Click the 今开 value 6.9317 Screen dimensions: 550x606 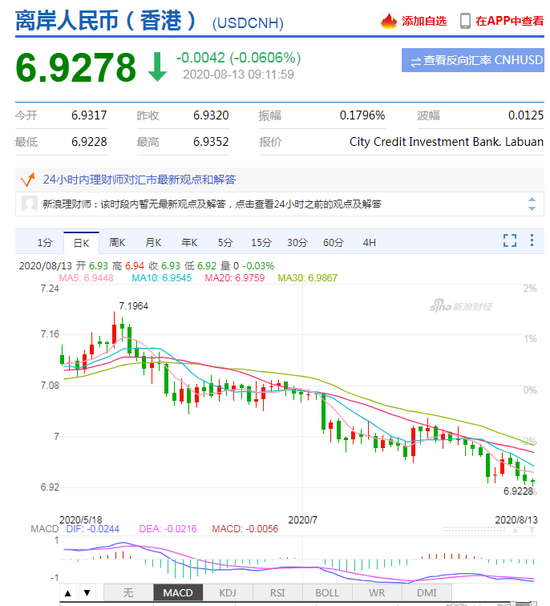point(89,115)
